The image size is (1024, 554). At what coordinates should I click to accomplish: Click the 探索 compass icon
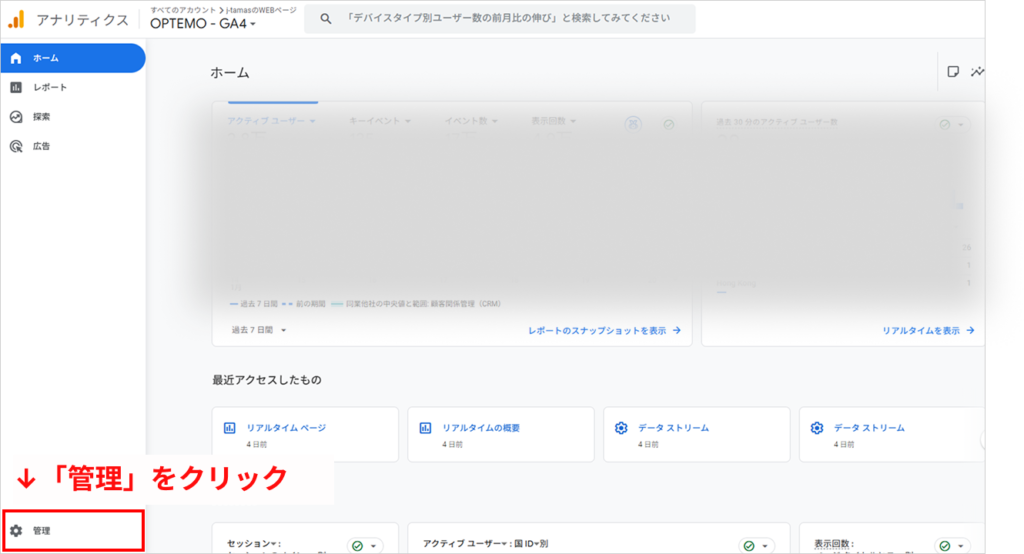coord(16,117)
